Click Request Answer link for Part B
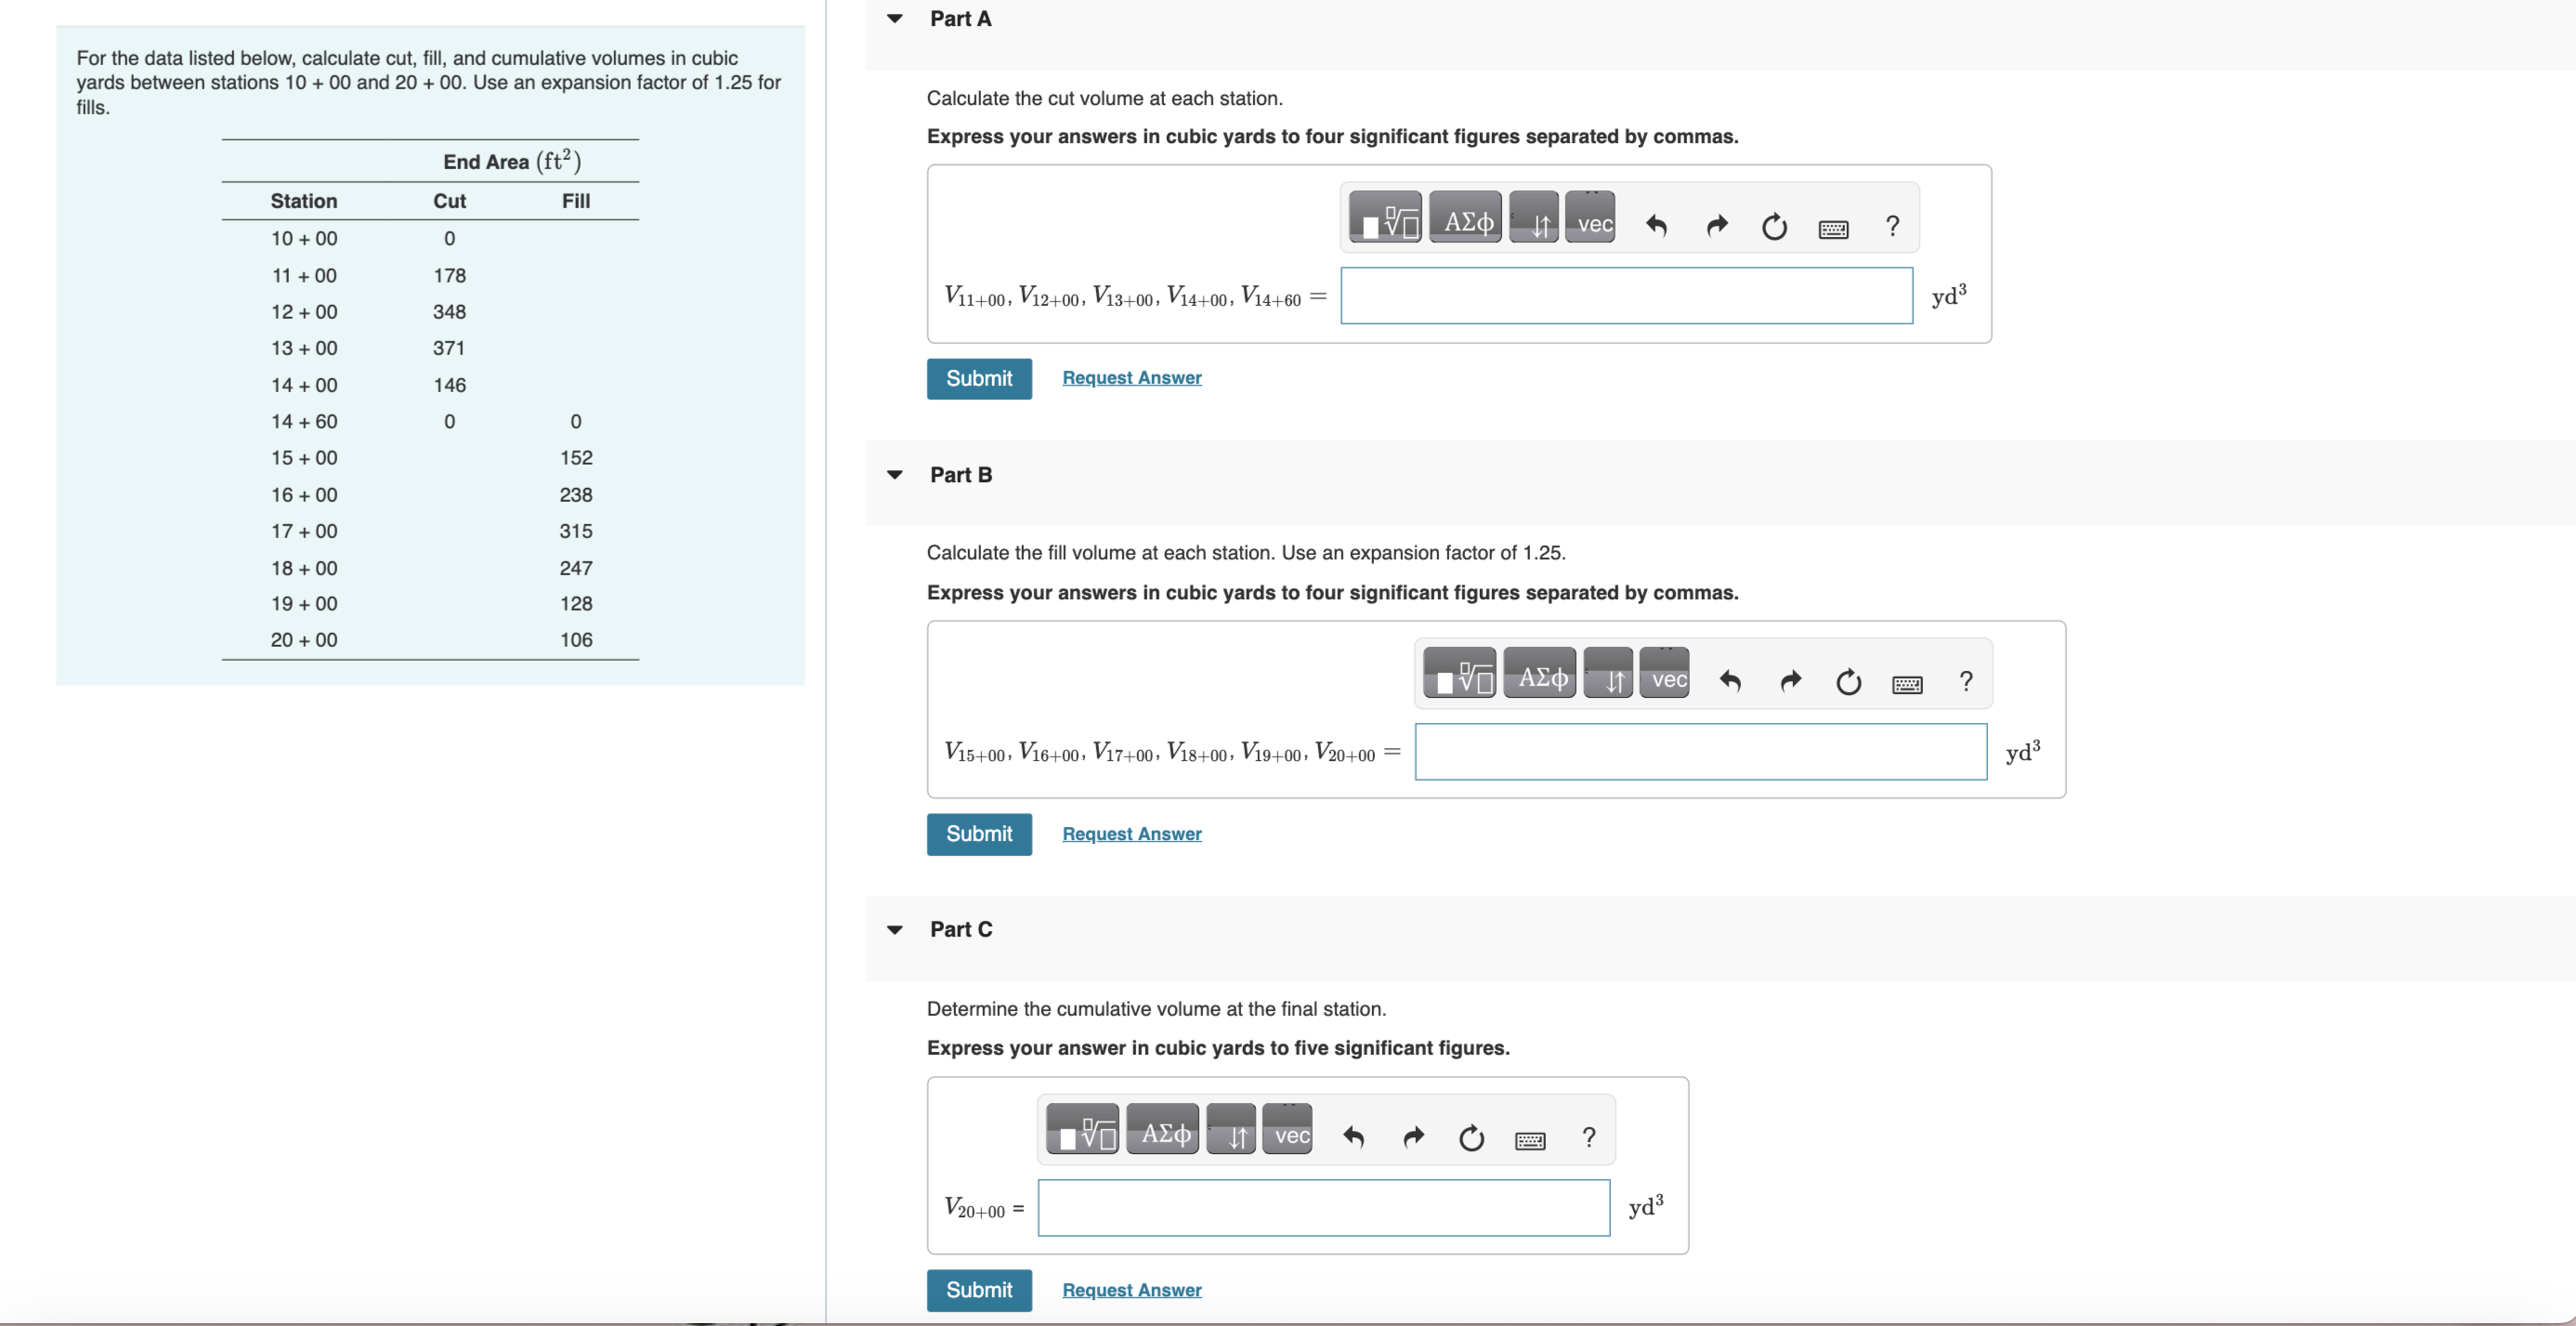This screenshot has height=1326, width=2576. (1131, 834)
